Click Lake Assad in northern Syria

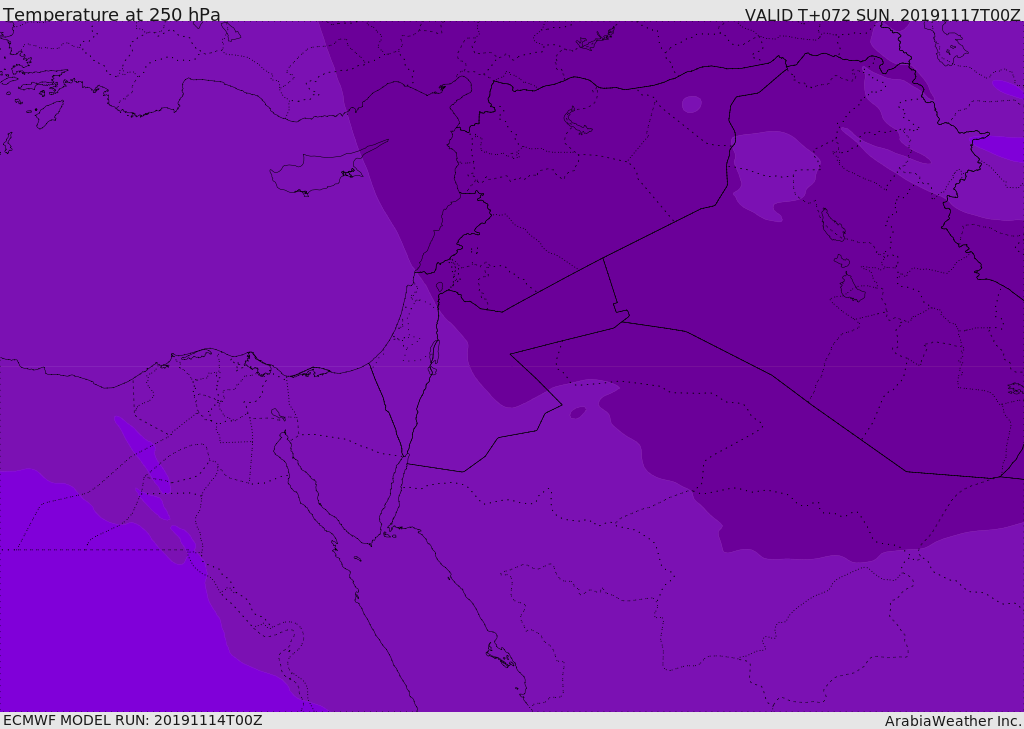tap(578, 120)
